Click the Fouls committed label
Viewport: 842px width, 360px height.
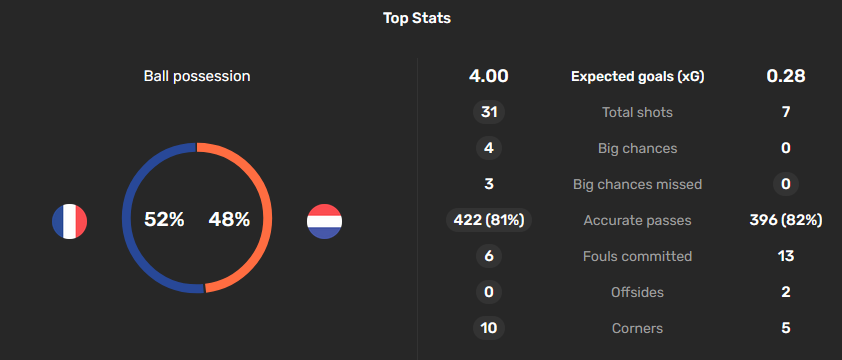point(637,256)
